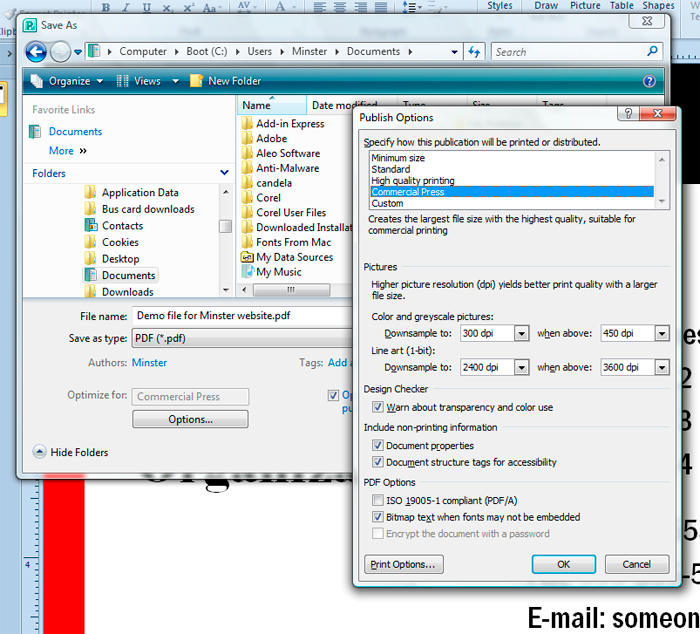Uncheck Document properties checkbox
Viewport: 700px width, 634px height.
click(x=377, y=445)
